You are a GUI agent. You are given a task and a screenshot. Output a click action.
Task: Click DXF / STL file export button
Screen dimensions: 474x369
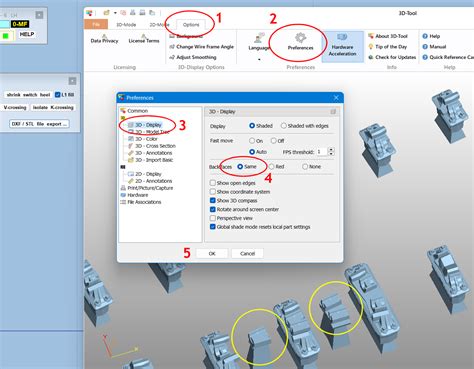click(x=39, y=124)
